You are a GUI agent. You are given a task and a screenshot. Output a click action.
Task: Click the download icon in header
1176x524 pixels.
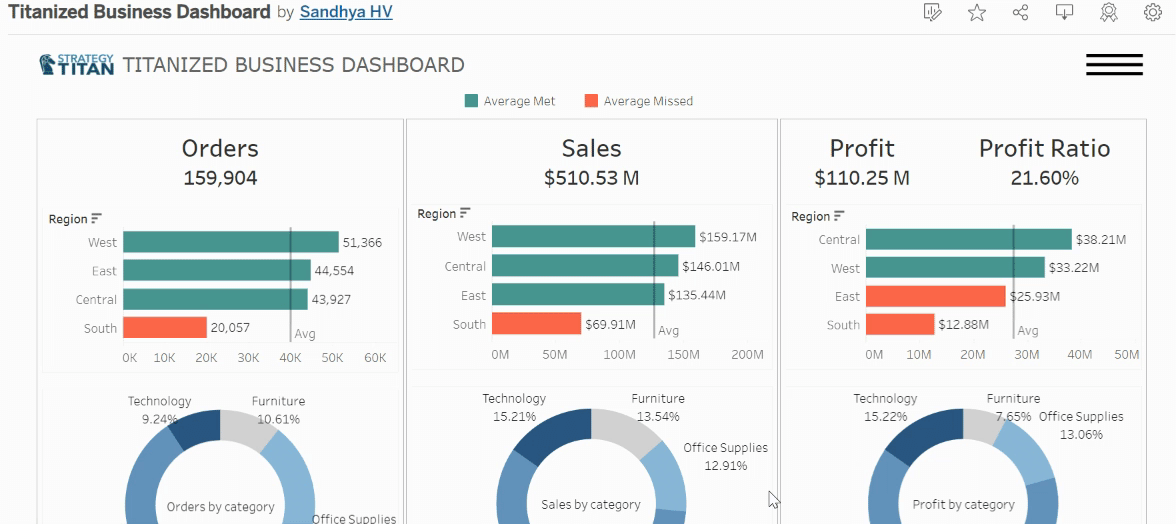[x=1064, y=12]
